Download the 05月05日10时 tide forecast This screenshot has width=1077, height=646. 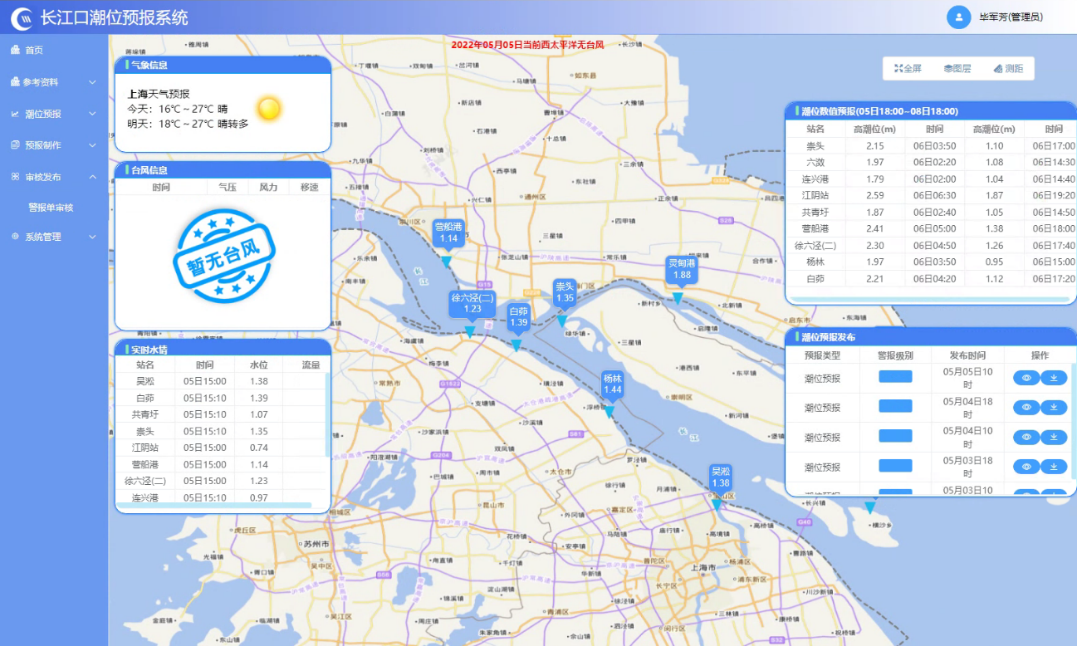click(x=1054, y=378)
